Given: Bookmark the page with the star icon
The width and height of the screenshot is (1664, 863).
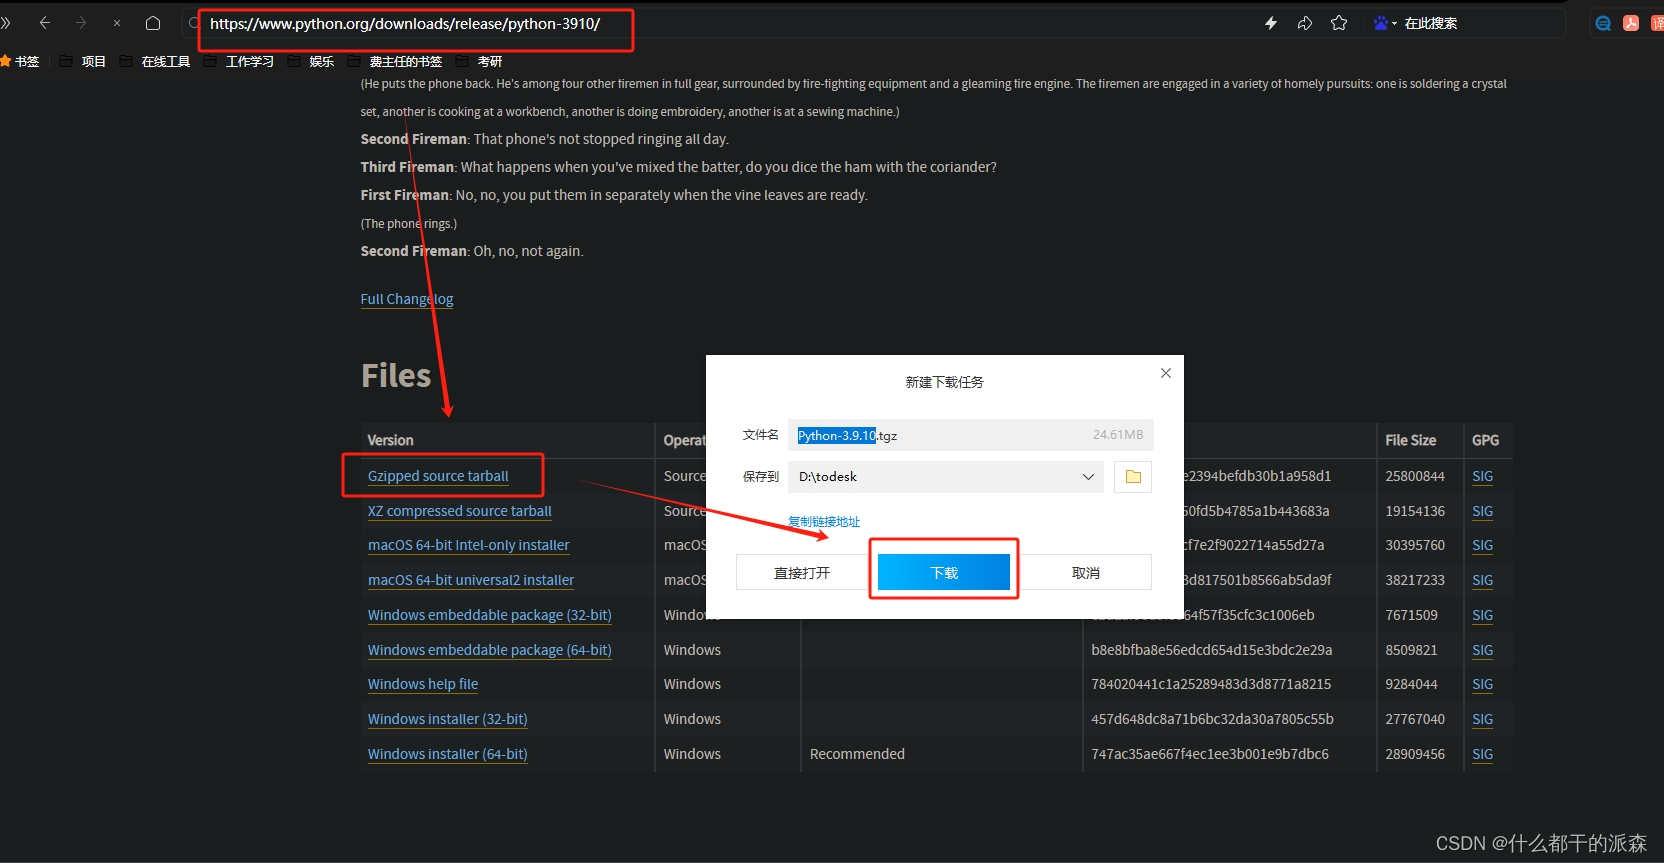Looking at the screenshot, I should pyautogui.click(x=1339, y=23).
